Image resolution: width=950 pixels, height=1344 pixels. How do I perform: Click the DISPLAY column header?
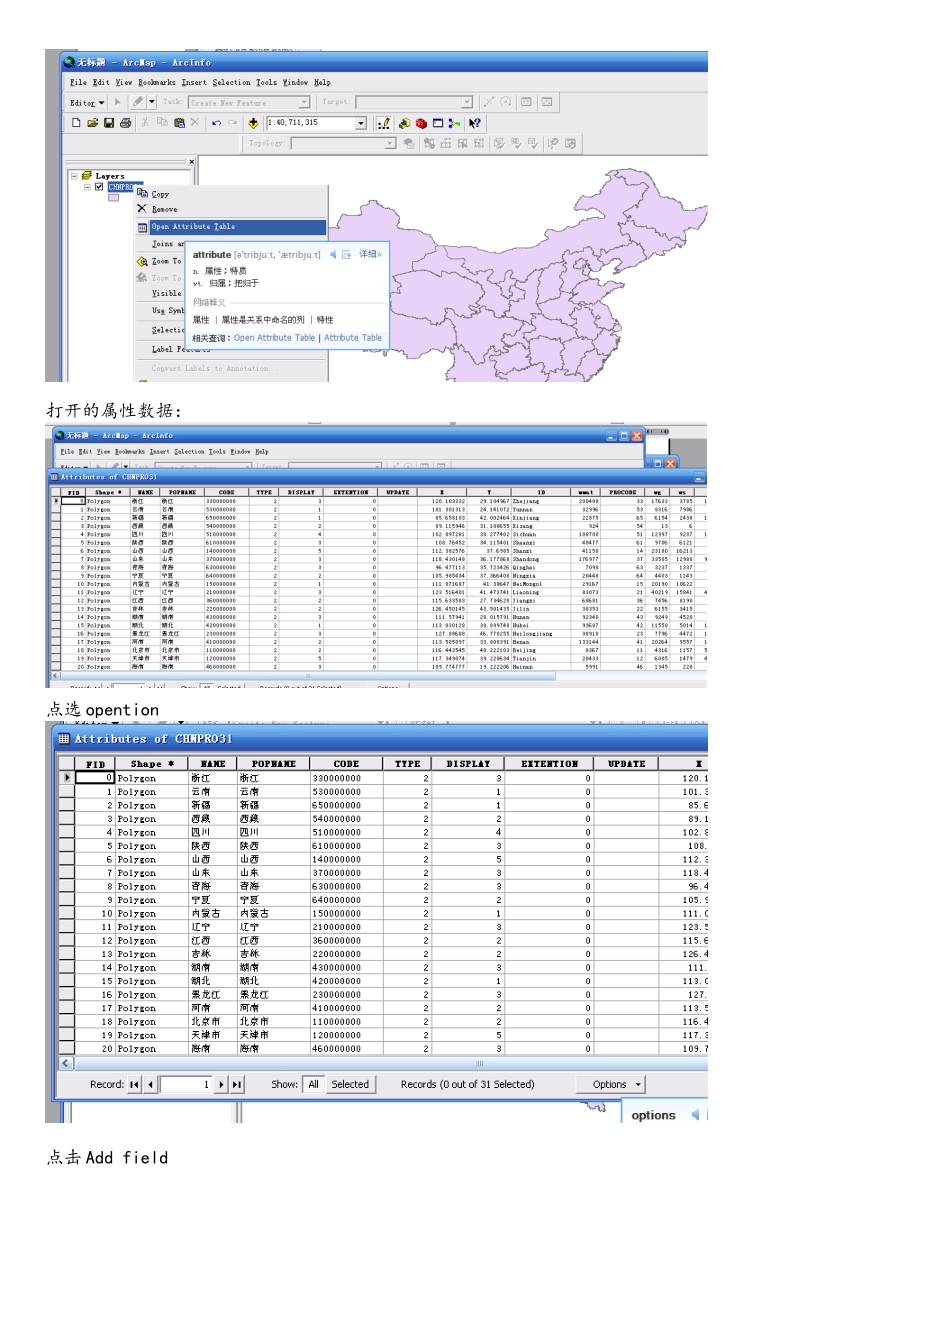468,764
